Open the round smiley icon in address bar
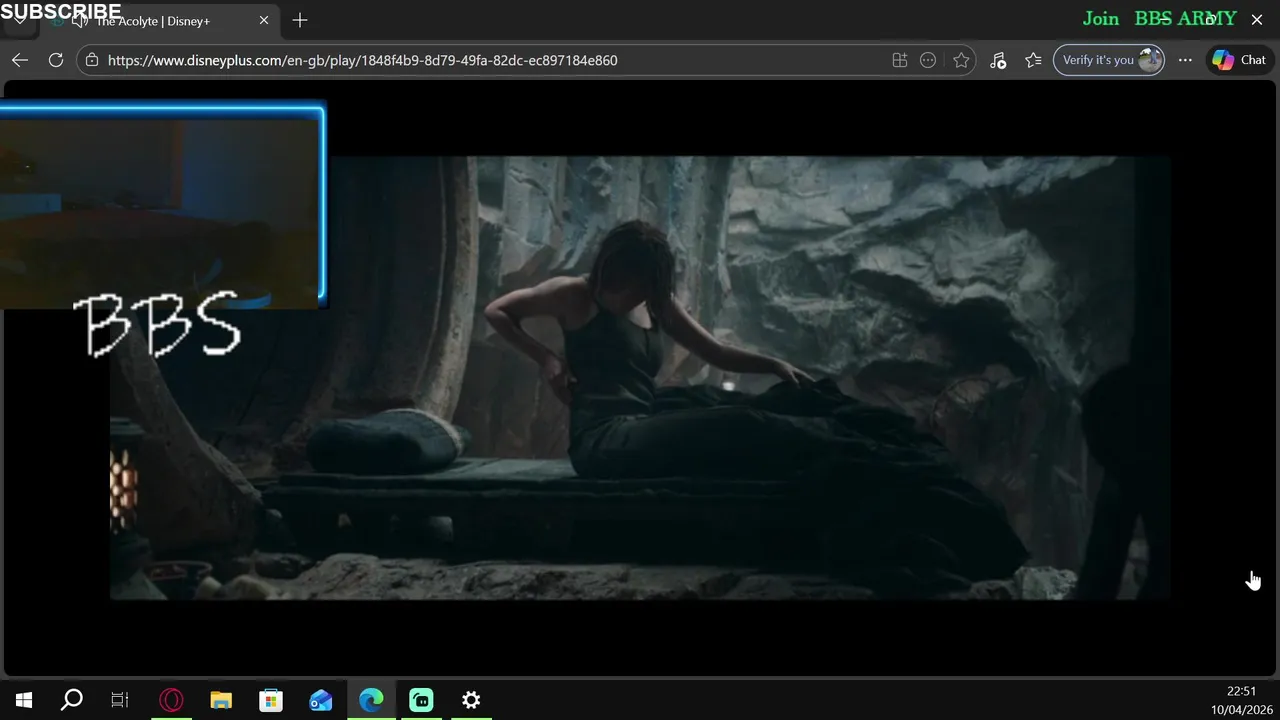Screen dimensions: 1280x720 (928, 60)
